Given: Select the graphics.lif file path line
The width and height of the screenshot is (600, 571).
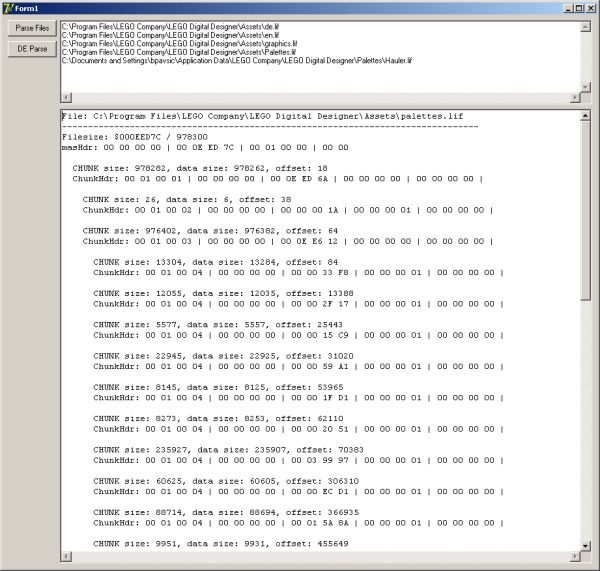Looking at the screenshot, I should click(179, 44).
